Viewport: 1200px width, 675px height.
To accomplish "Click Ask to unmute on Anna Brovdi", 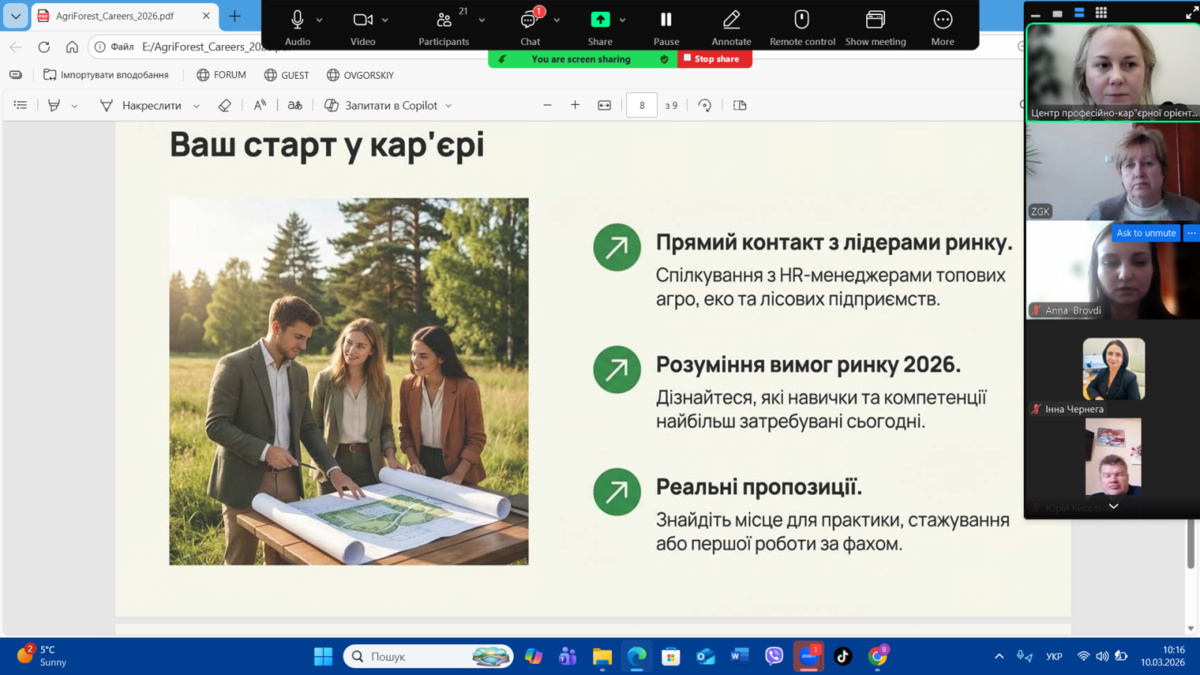I will point(1145,233).
